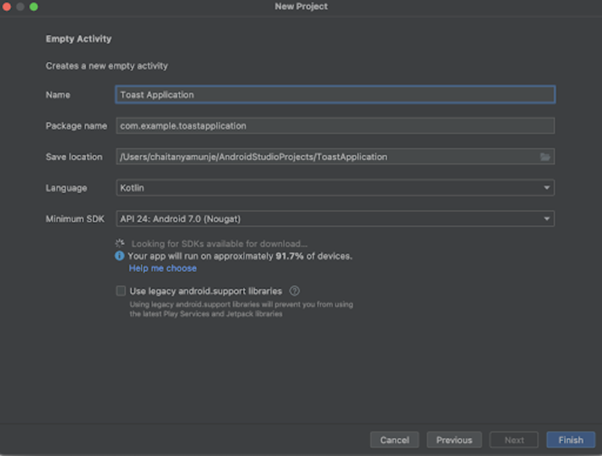The image size is (602, 457).
Task: Click the folder browse icon in Save location
Action: click(x=545, y=157)
